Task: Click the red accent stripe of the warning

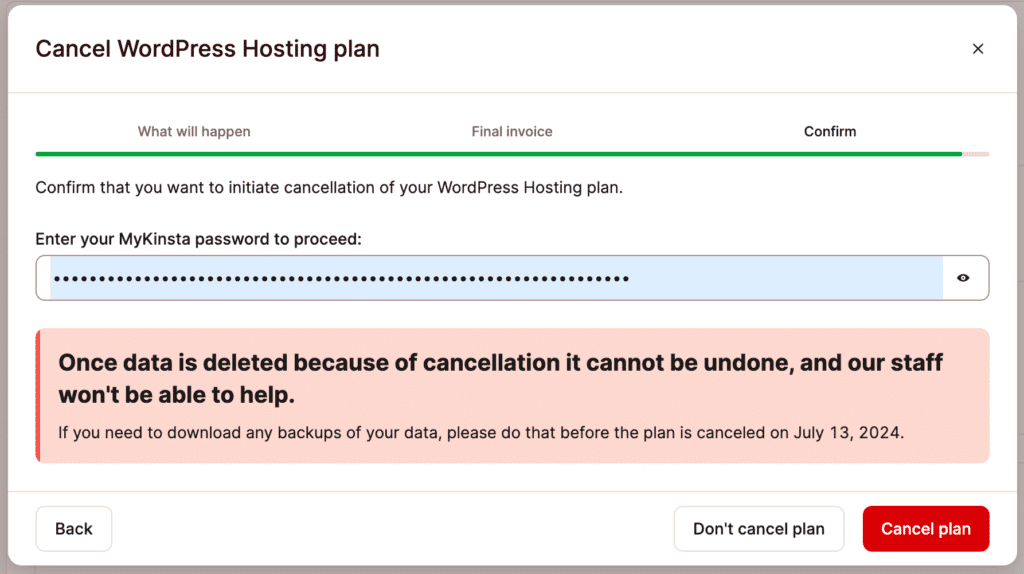Action: (38, 396)
